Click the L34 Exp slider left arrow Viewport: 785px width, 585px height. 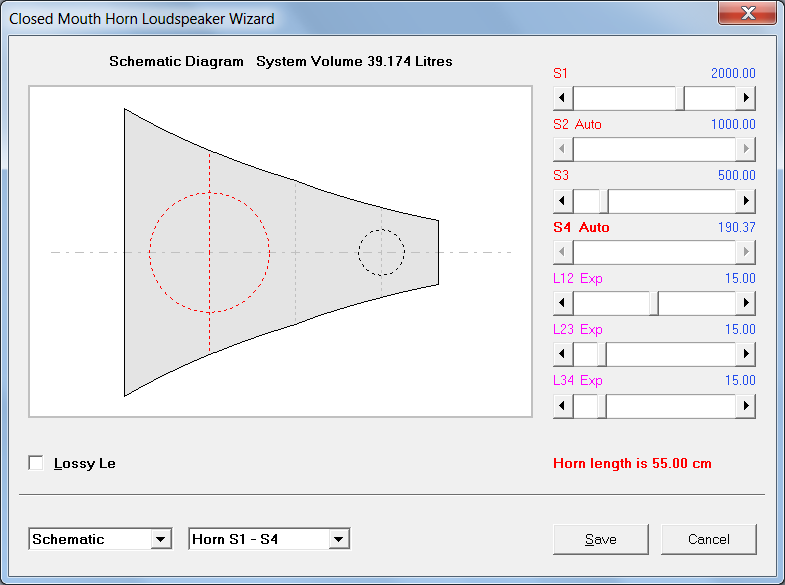coord(563,405)
